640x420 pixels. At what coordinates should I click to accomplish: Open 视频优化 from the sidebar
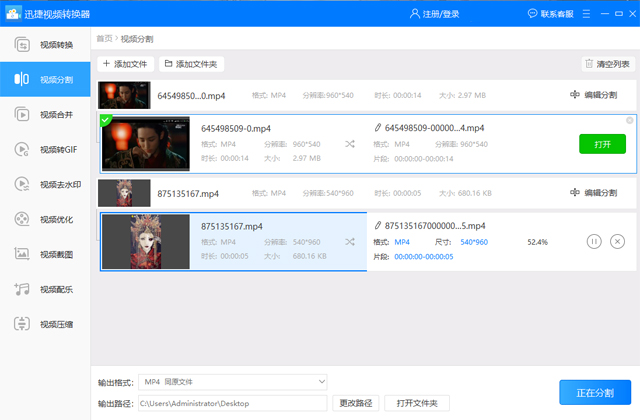coord(45,220)
